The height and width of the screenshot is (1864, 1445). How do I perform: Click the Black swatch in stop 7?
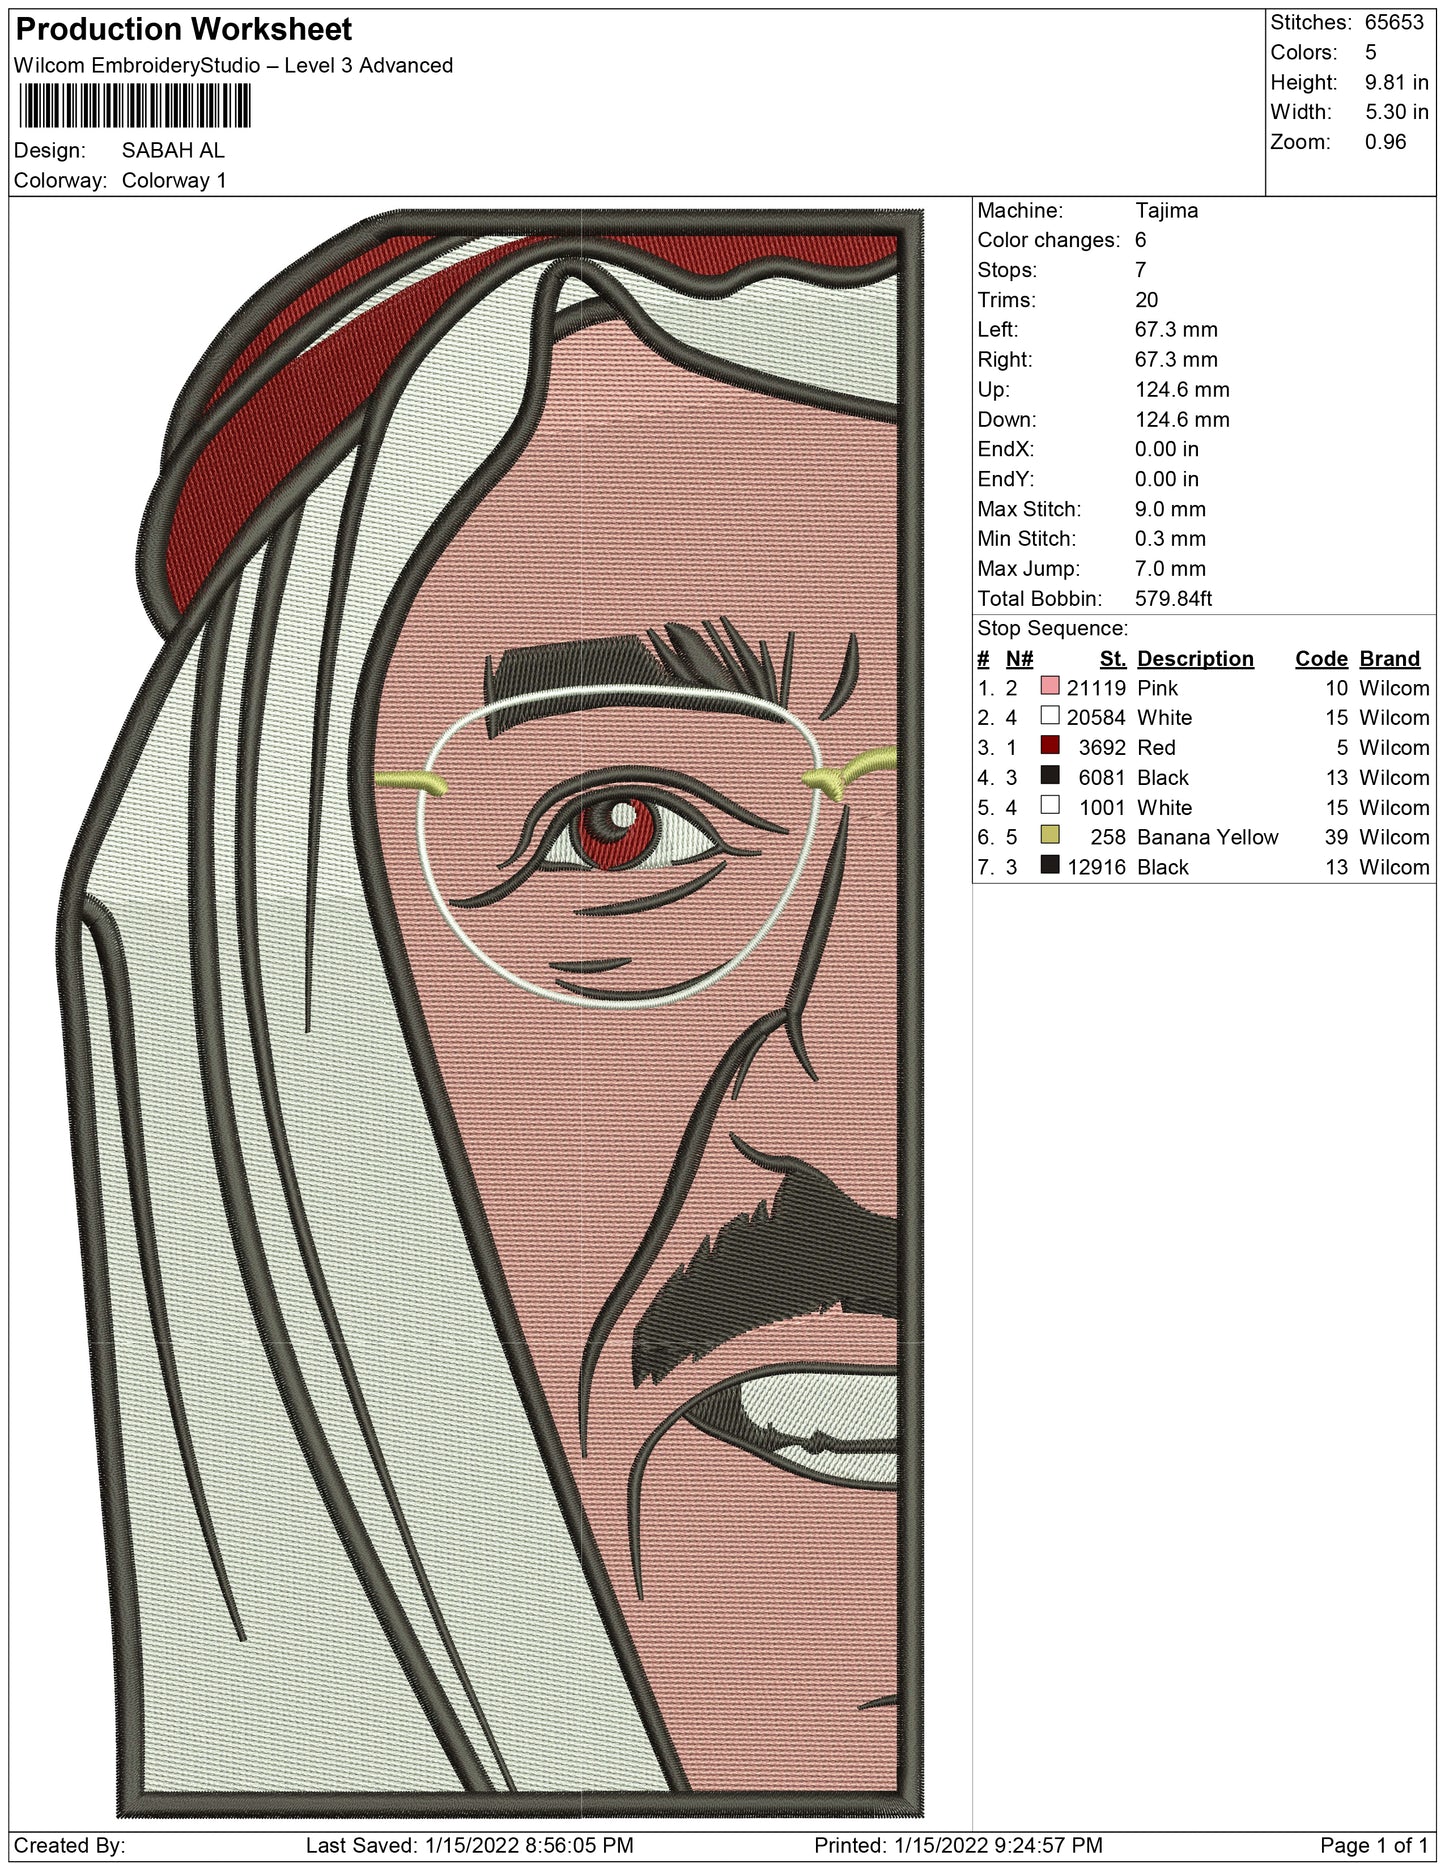(x=1049, y=866)
